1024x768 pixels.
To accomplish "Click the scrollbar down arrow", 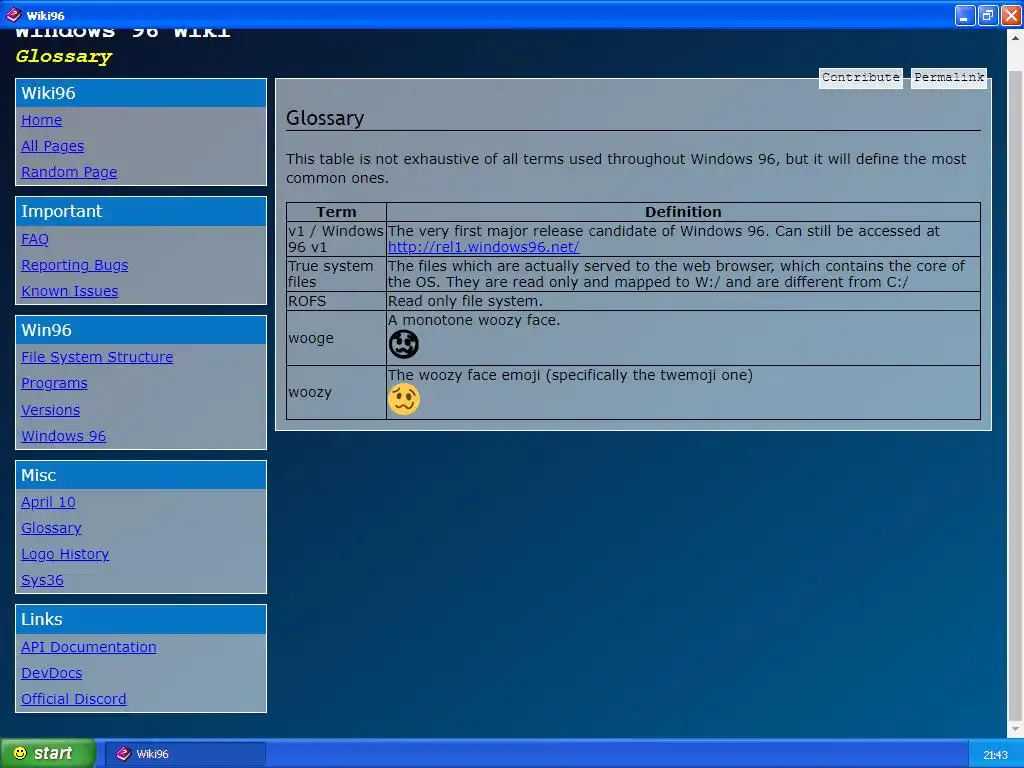I will (1015, 729).
